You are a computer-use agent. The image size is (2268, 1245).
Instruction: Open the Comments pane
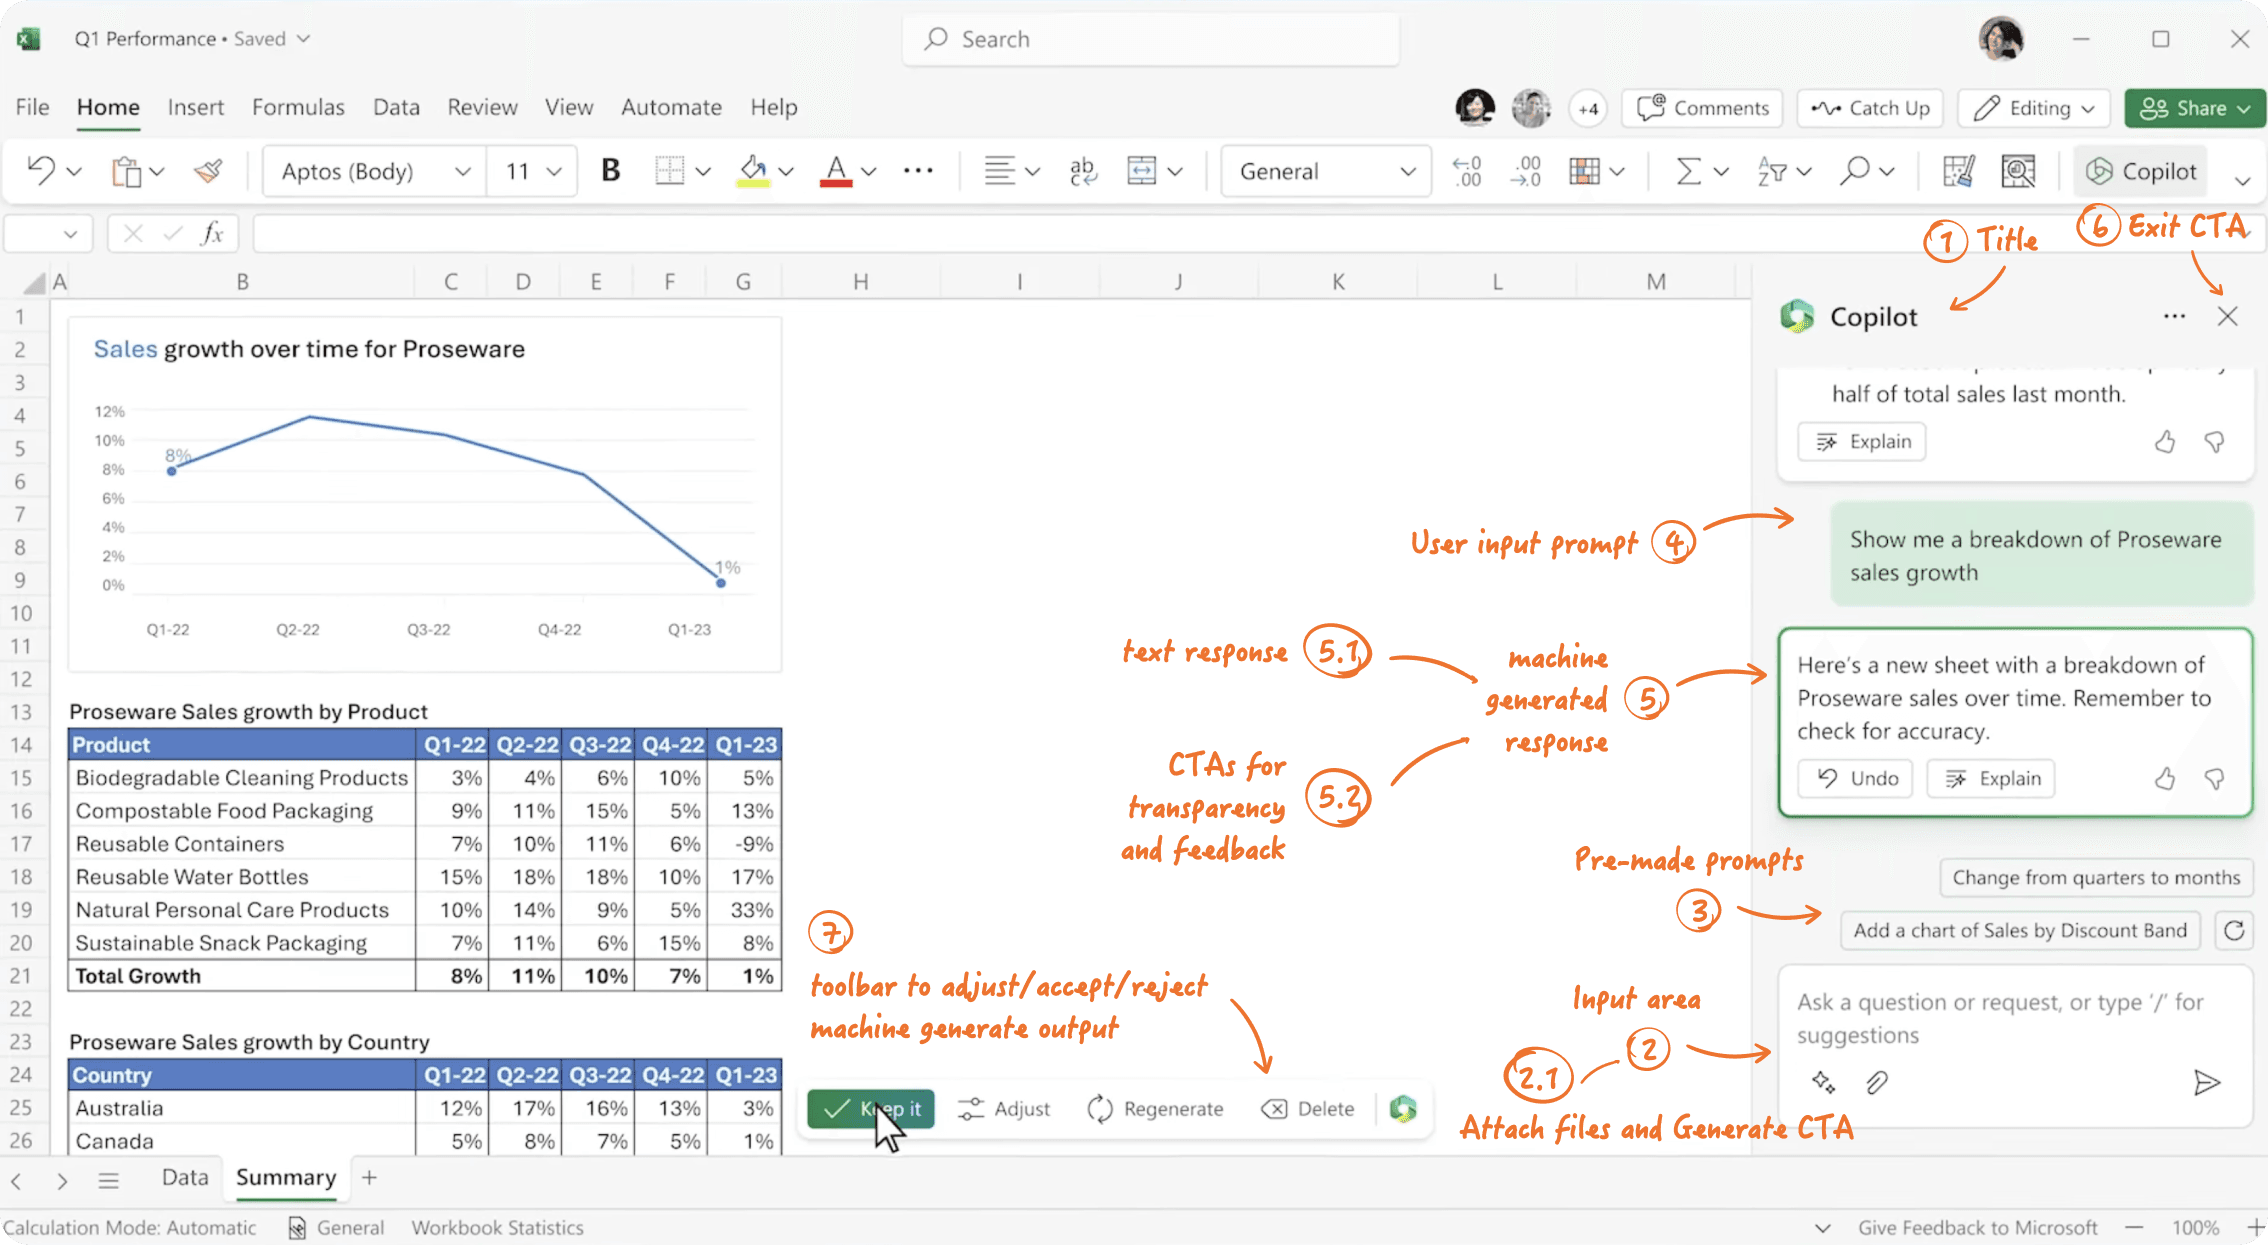pyautogui.click(x=1702, y=108)
